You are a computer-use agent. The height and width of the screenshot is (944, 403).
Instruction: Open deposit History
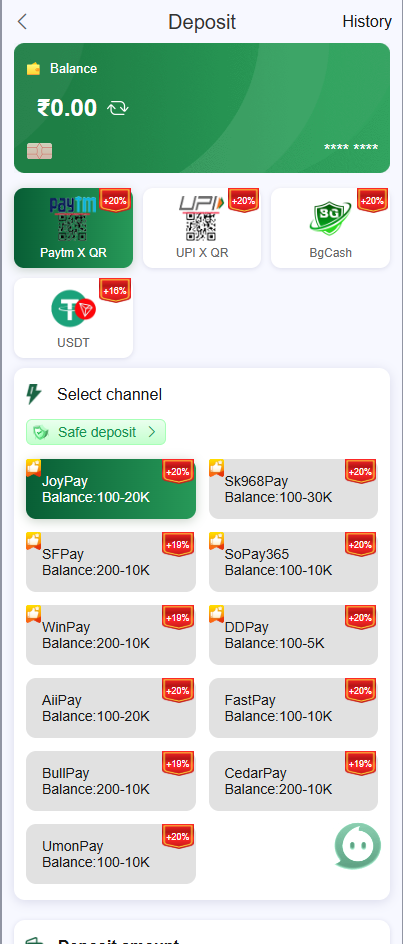(x=367, y=22)
